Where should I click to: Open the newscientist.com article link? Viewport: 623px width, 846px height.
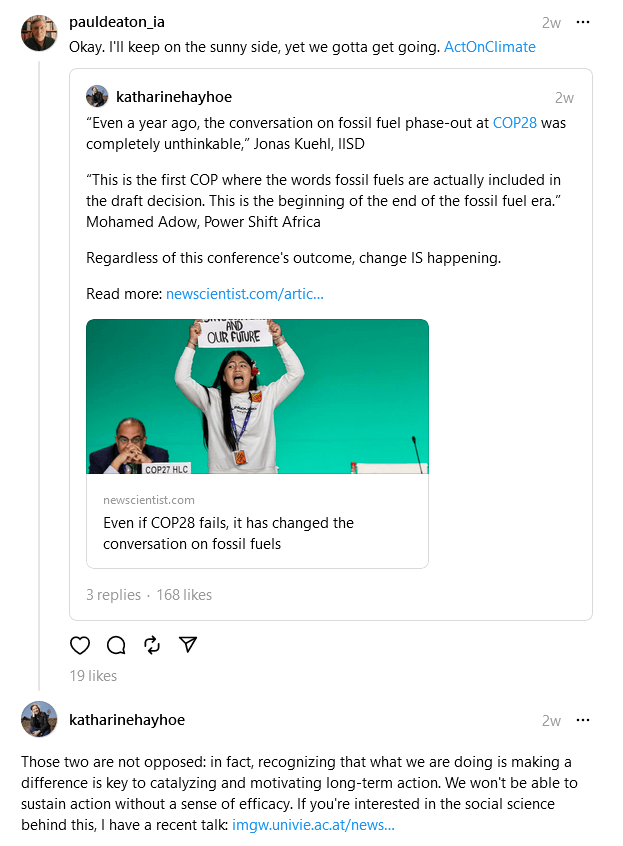[245, 294]
